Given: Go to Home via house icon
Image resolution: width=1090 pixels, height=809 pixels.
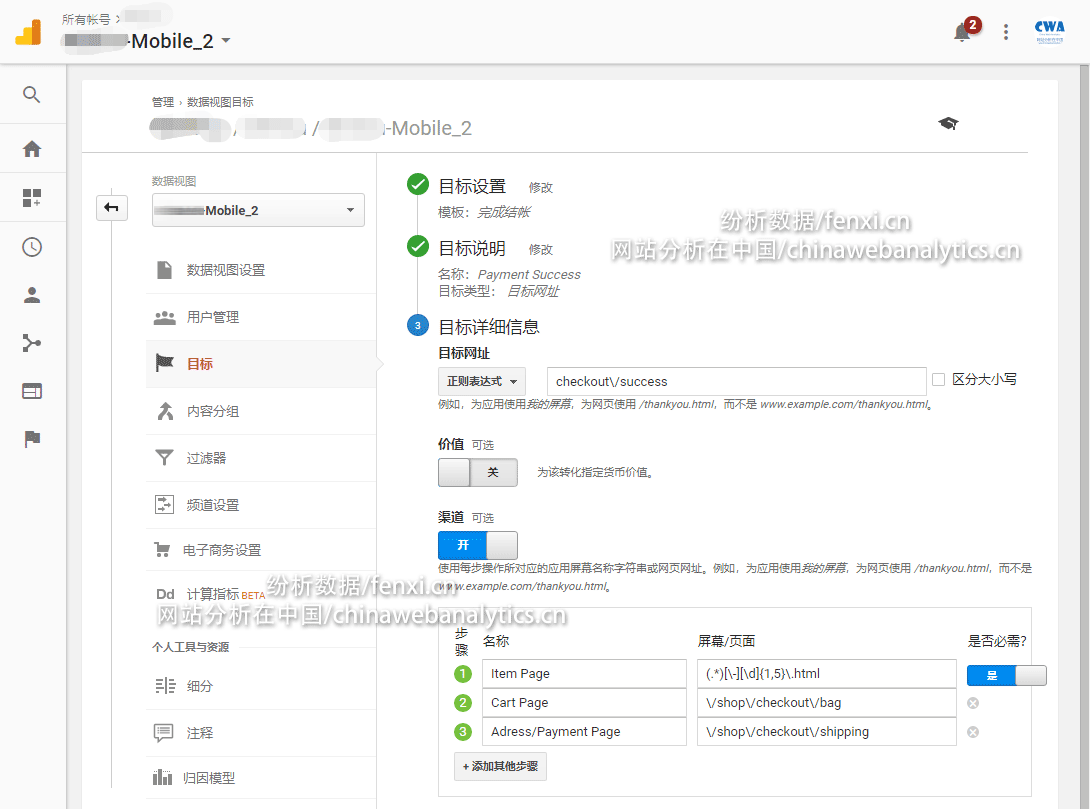Looking at the screenshot, I should tap(32, 149).
